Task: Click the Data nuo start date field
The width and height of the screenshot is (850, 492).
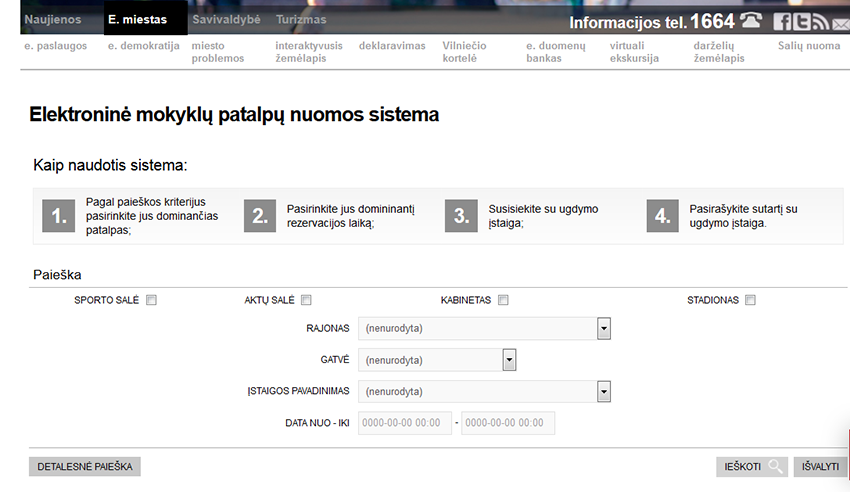Action: click(405, 423)
